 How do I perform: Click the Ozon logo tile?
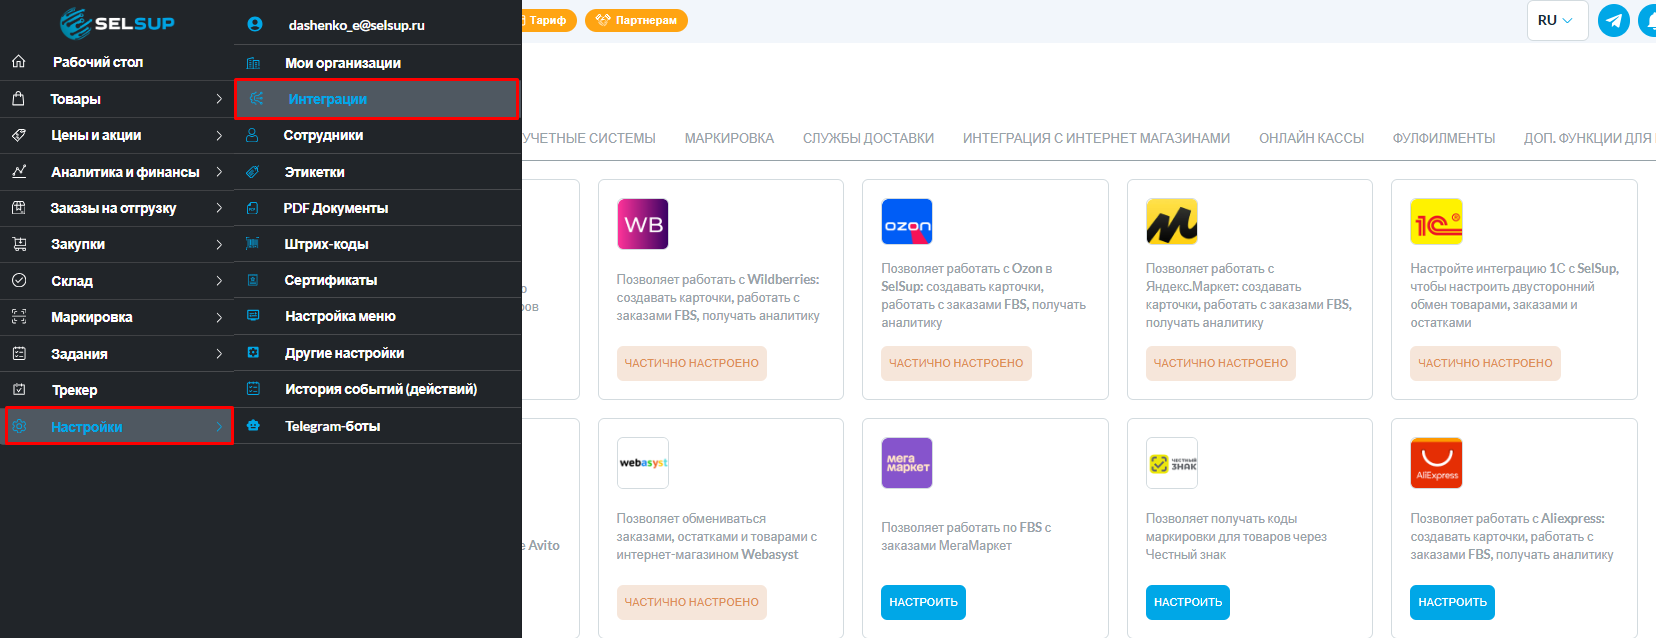tap(907, 222)
